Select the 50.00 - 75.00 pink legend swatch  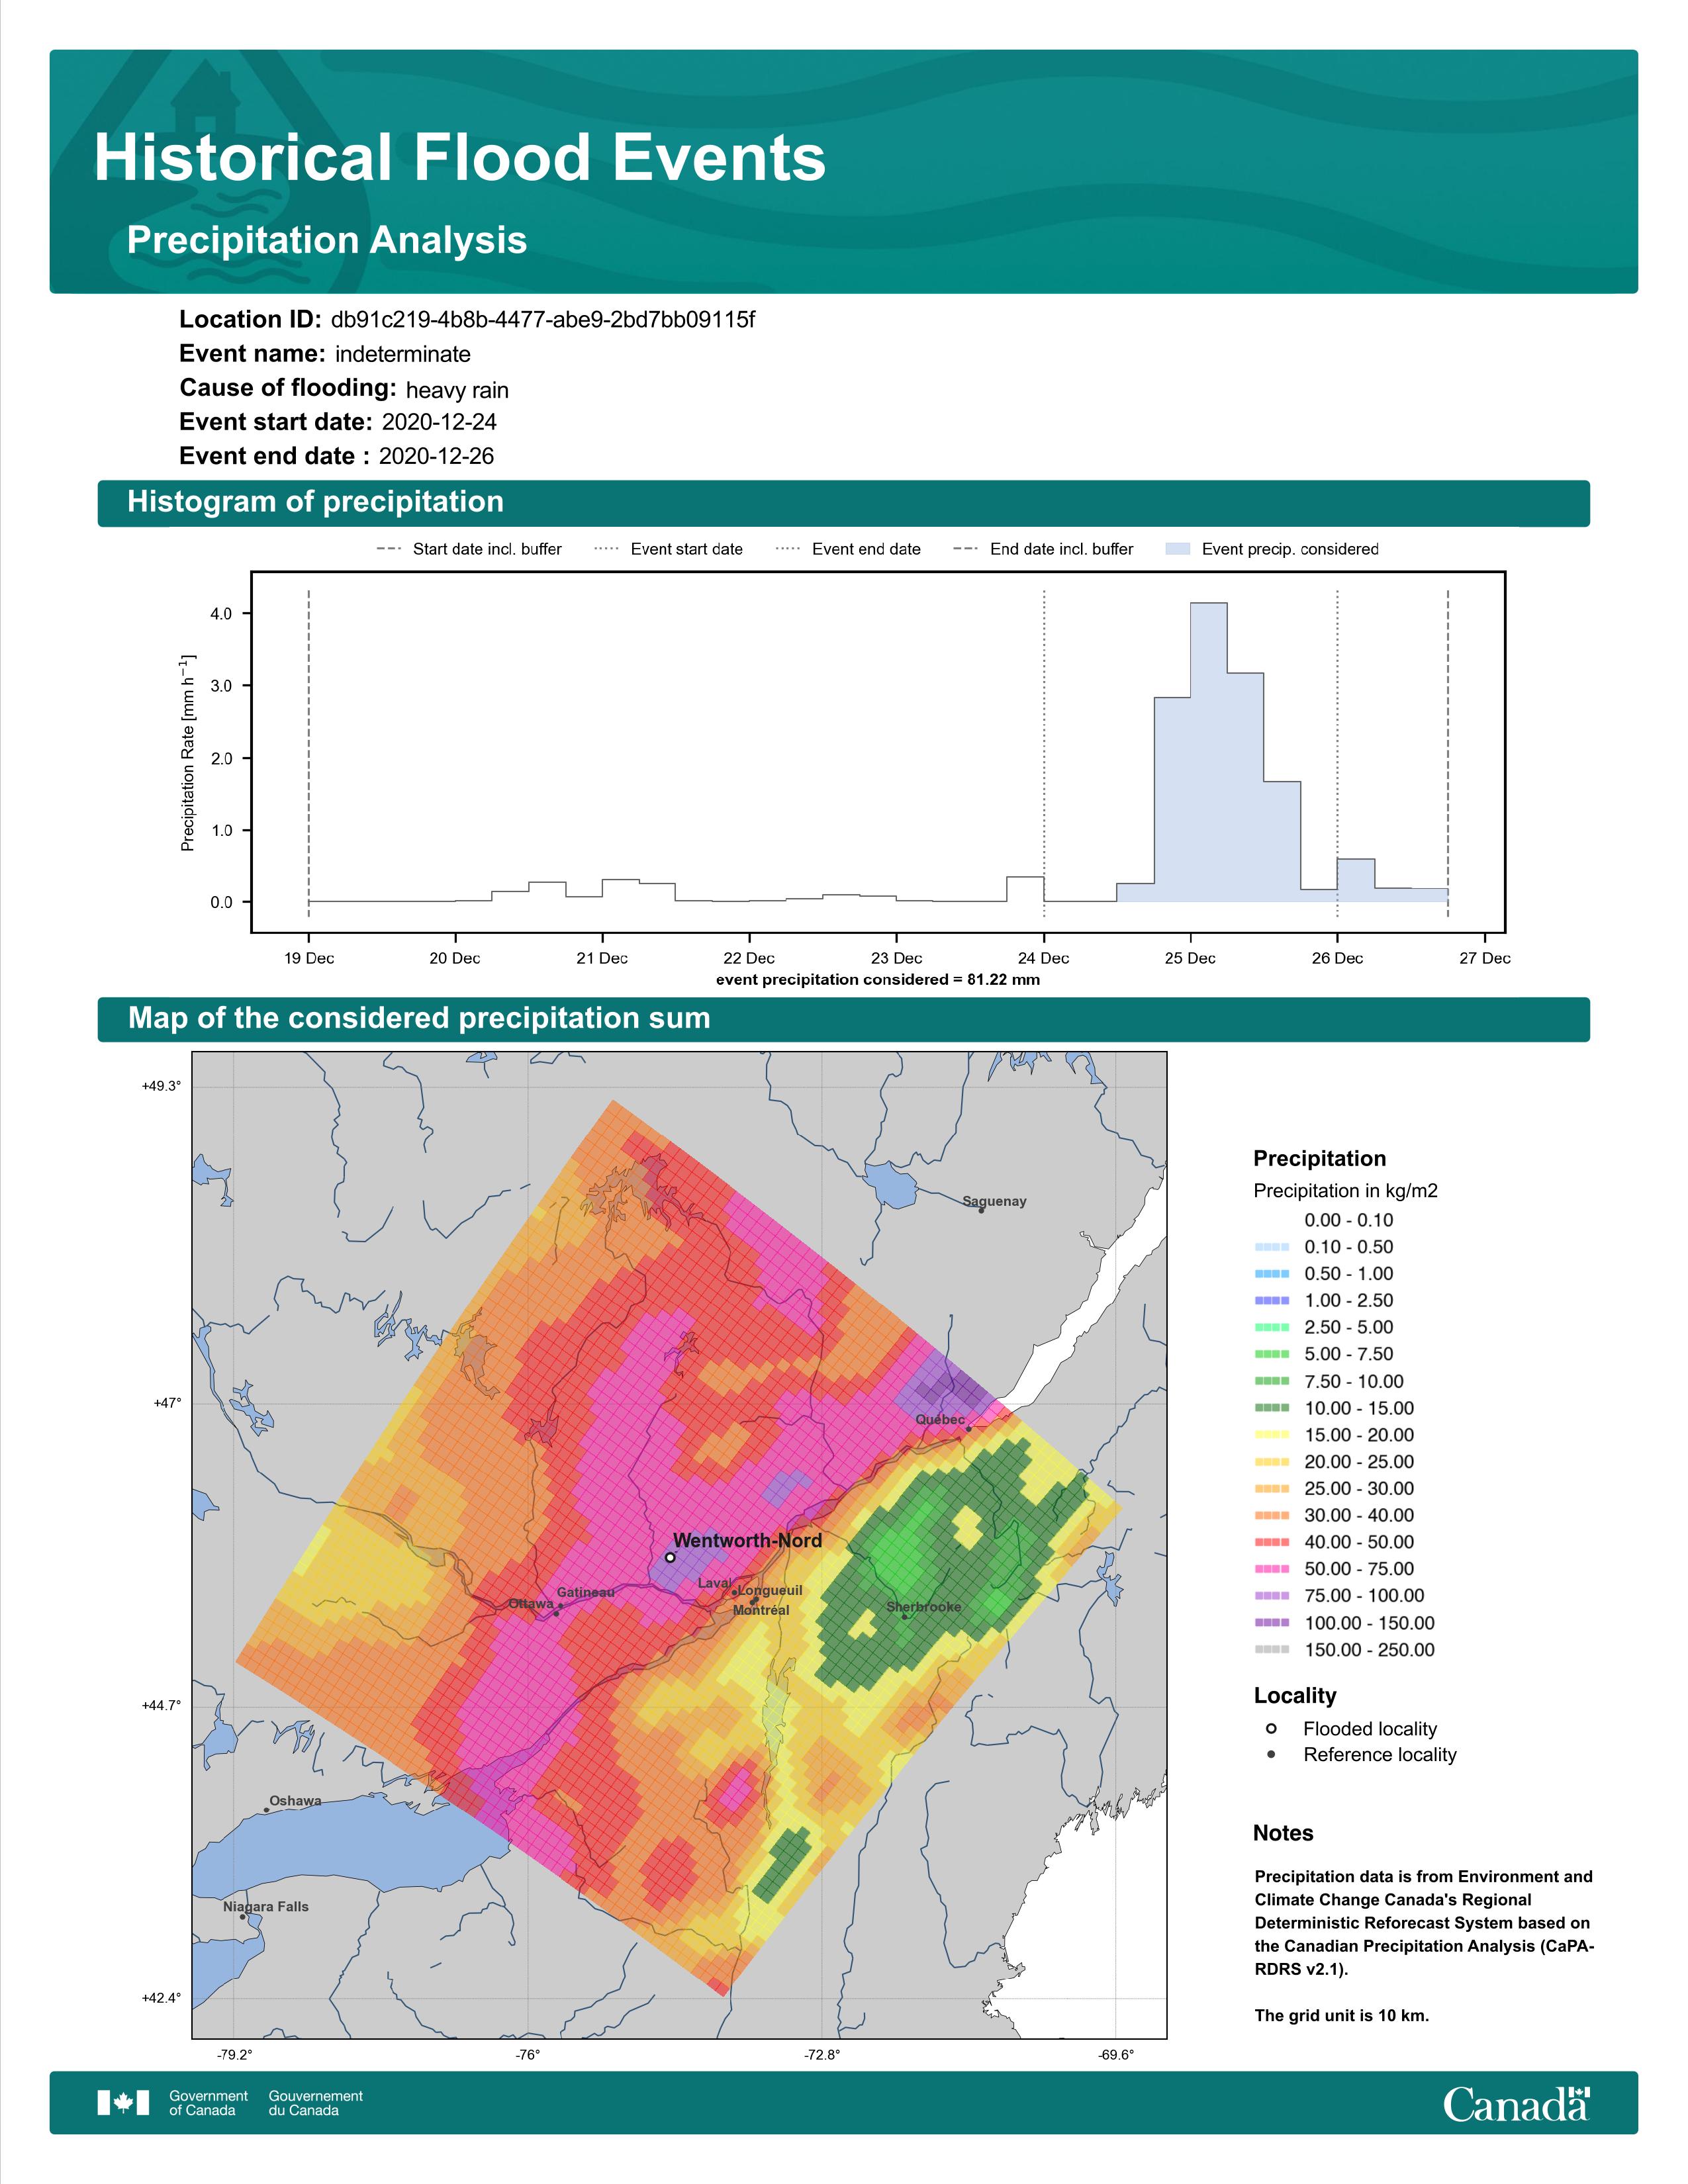(1271, 1569)
